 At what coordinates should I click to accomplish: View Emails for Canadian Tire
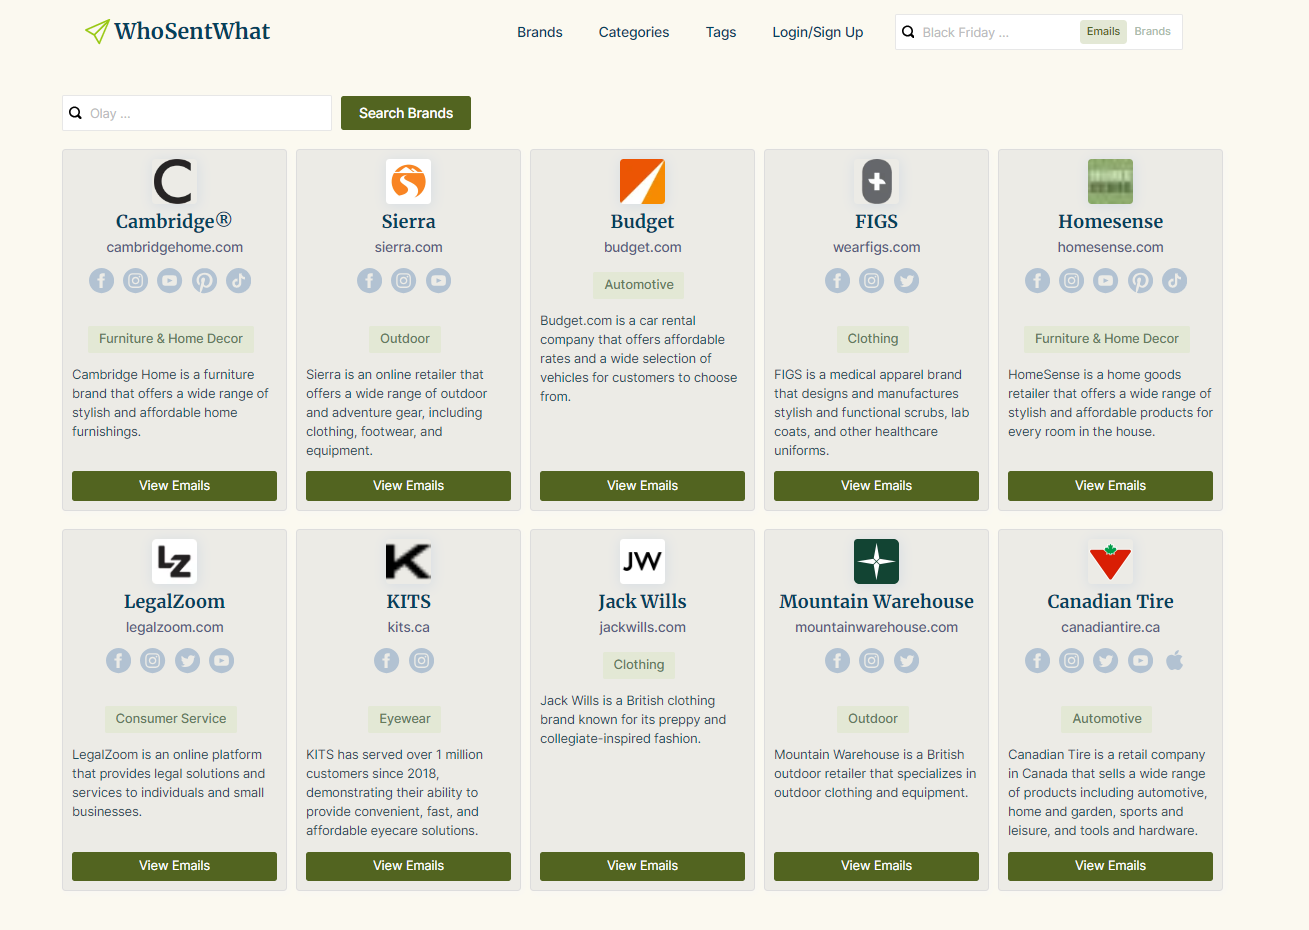tap(1110, 866)
